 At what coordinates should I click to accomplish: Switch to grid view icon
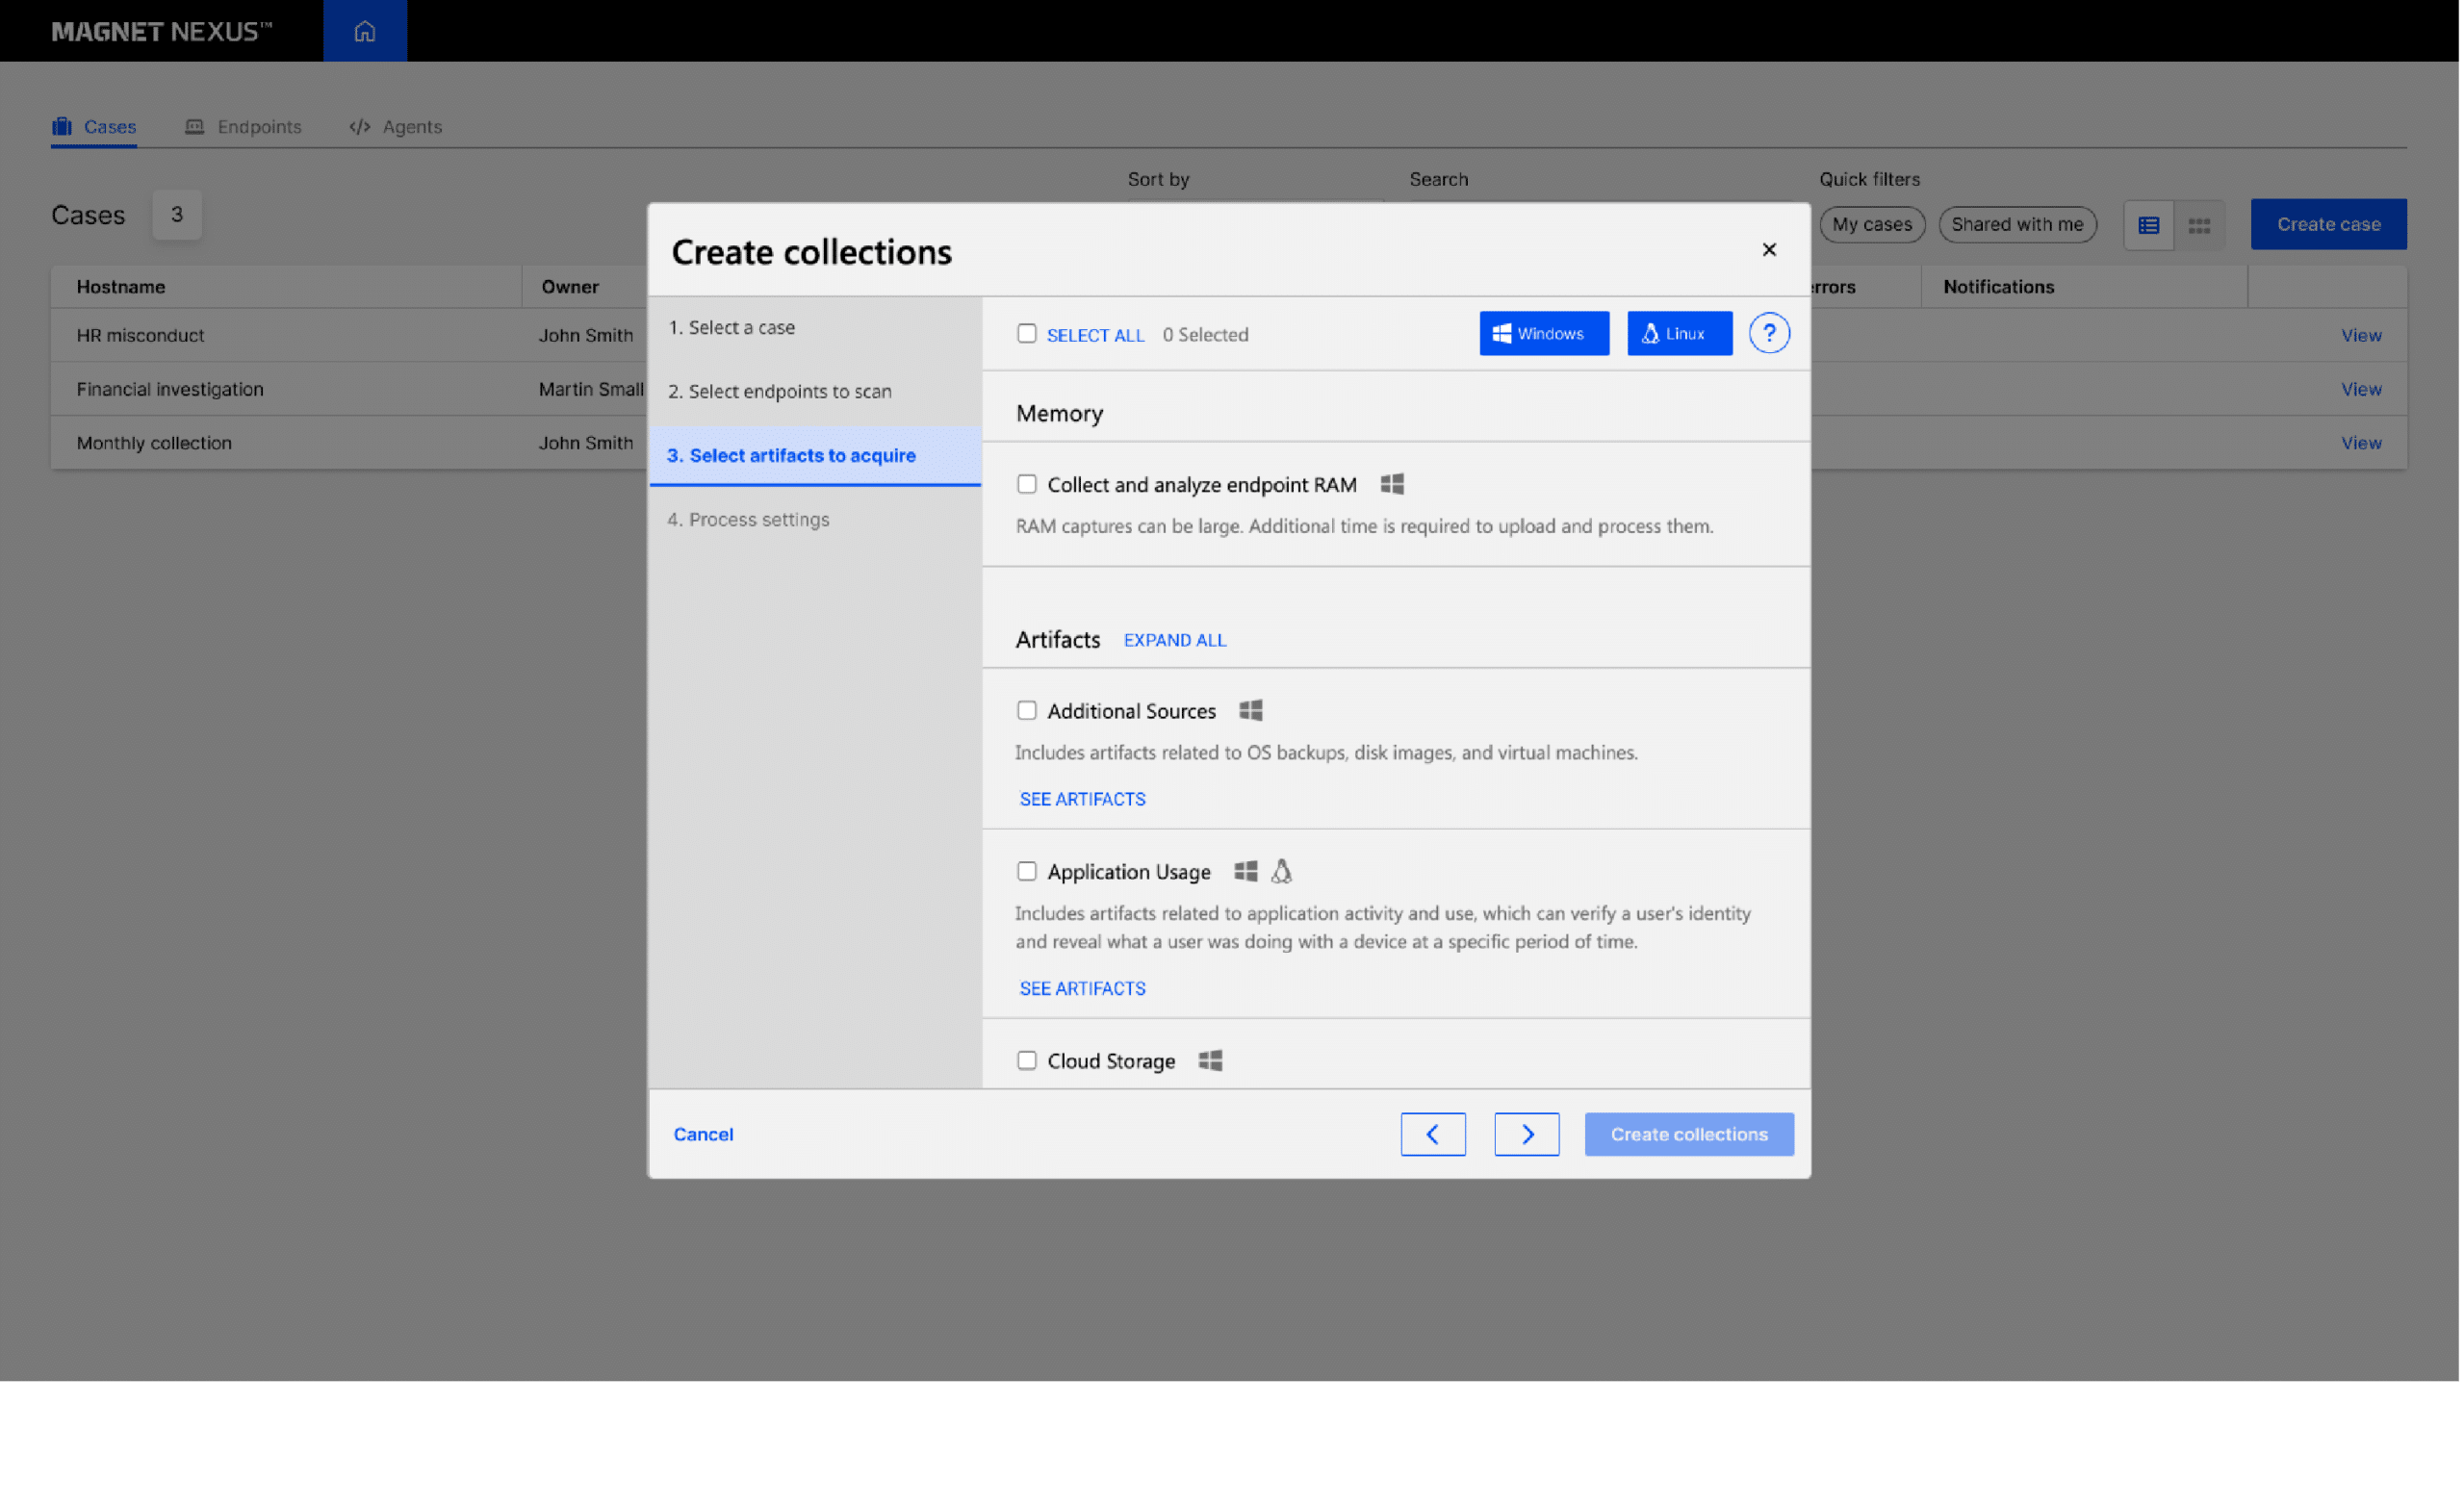2198,225
